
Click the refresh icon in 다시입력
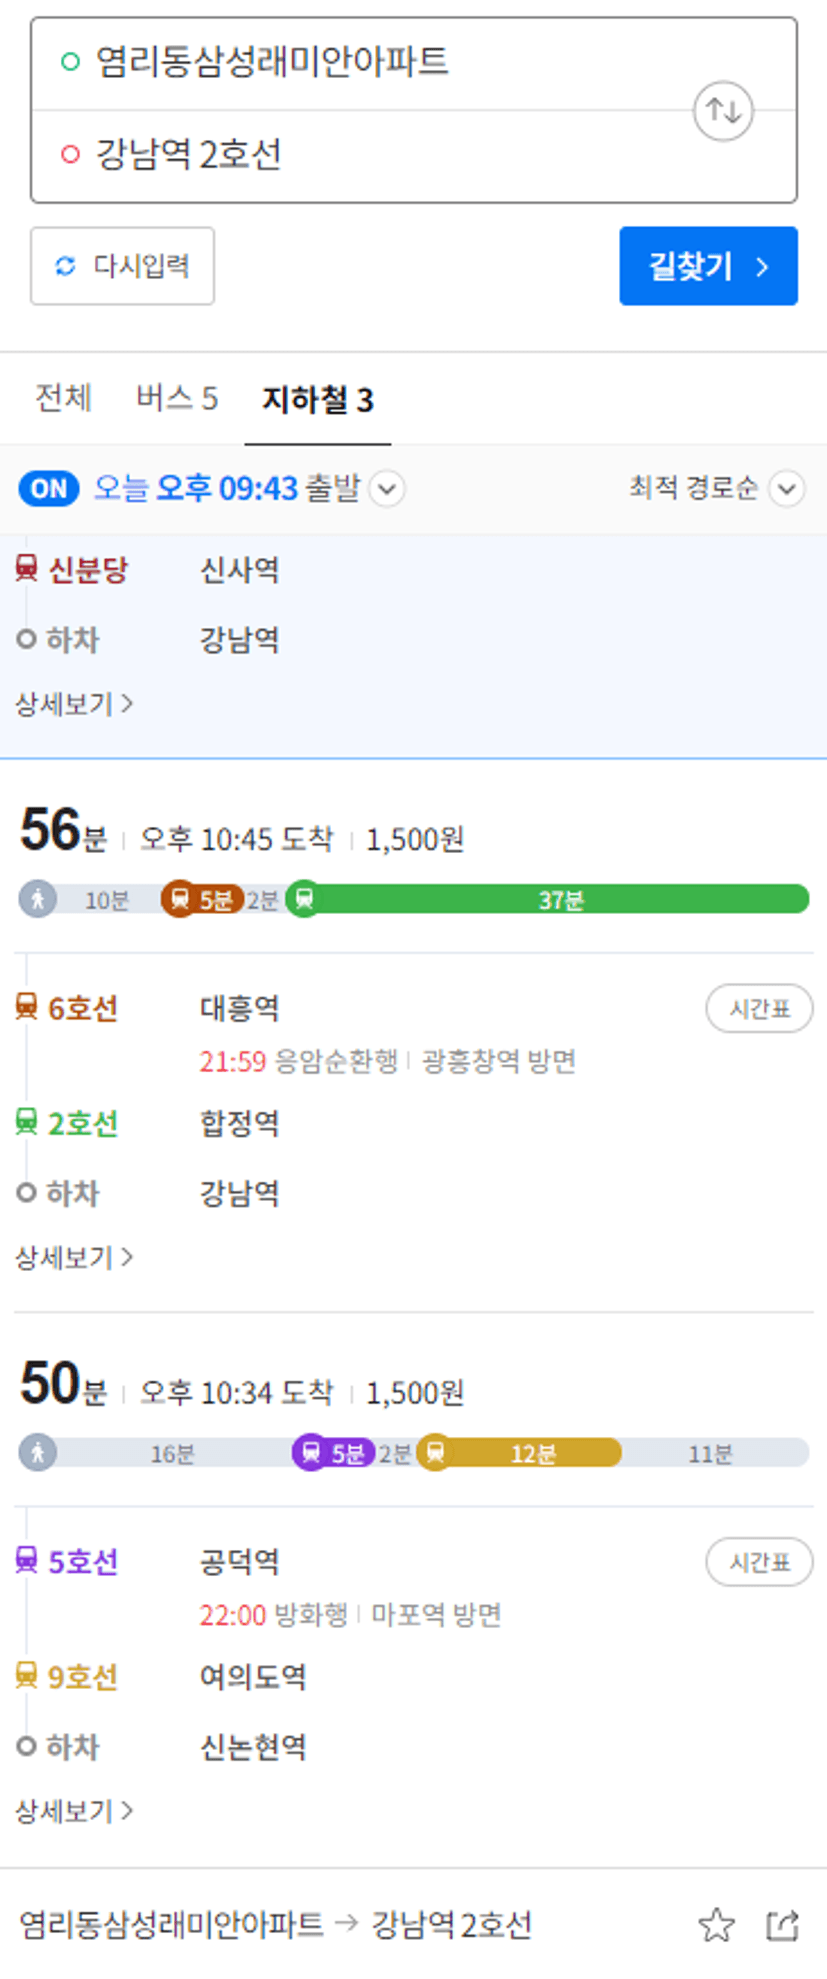tap(66, 266)
